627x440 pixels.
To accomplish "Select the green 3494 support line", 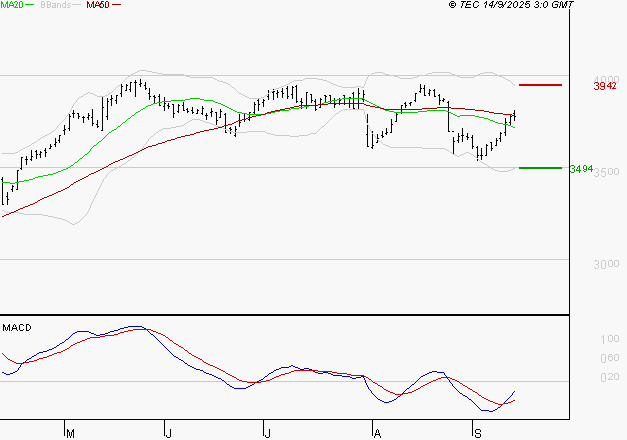I will tap(541, 168).
